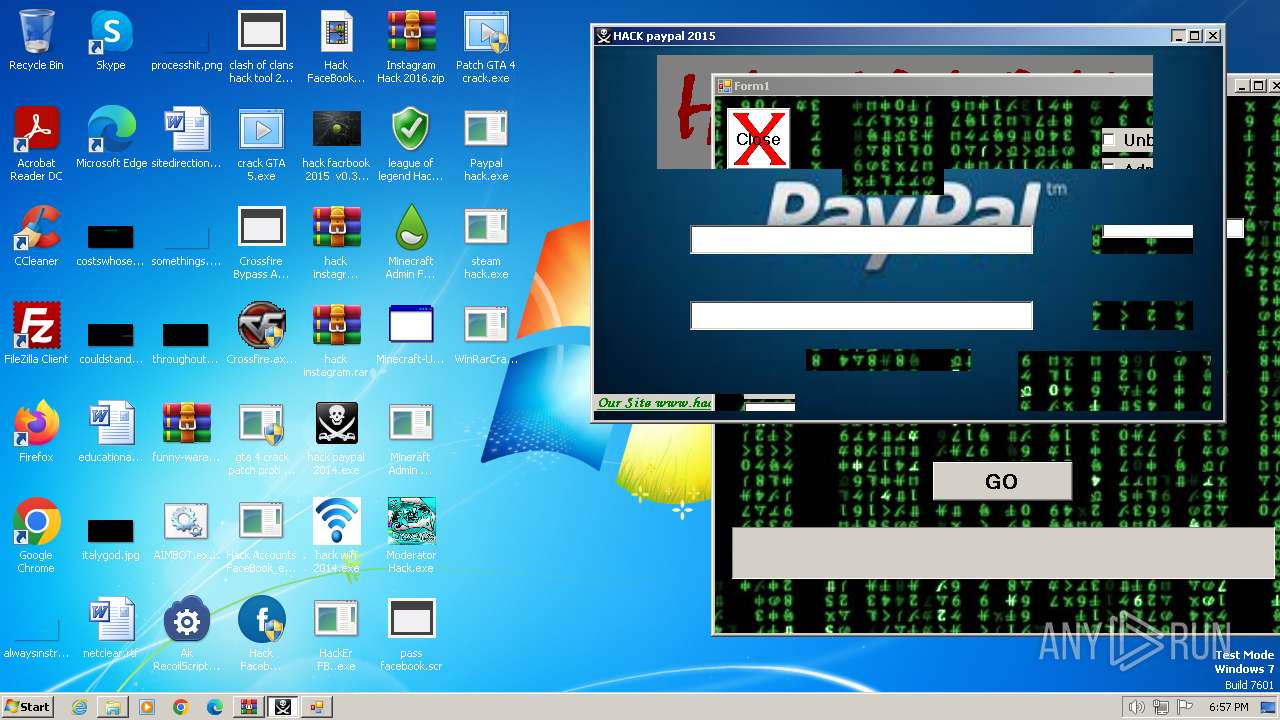Focus the second PayPal input field
The image size is (1280, 720).
(x=861, y=316)
